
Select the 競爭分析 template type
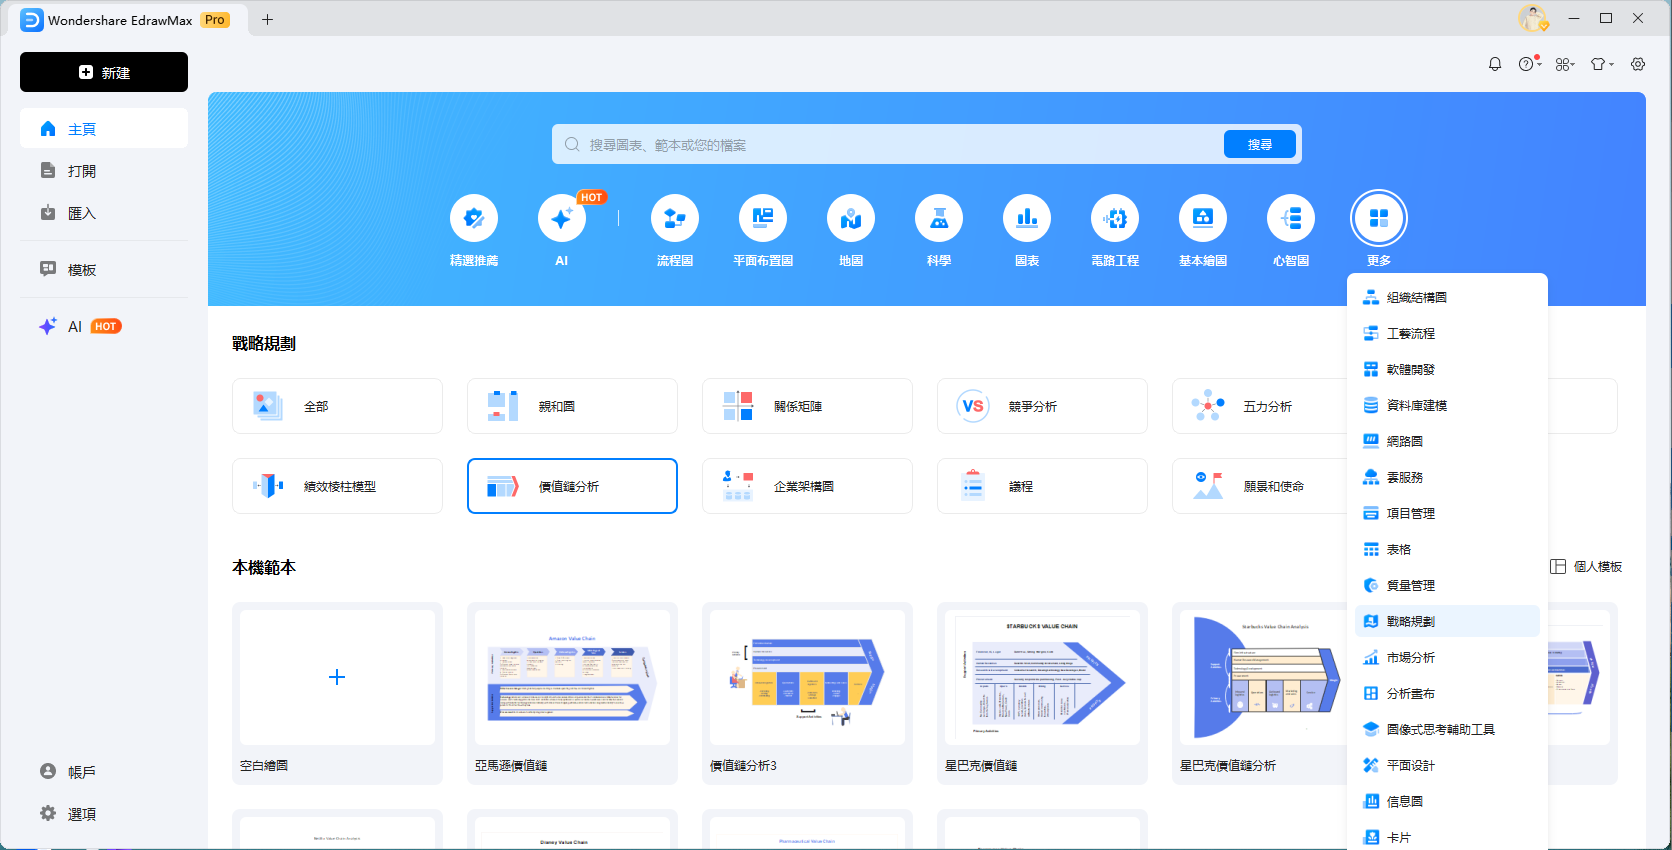coord(1042,406)
